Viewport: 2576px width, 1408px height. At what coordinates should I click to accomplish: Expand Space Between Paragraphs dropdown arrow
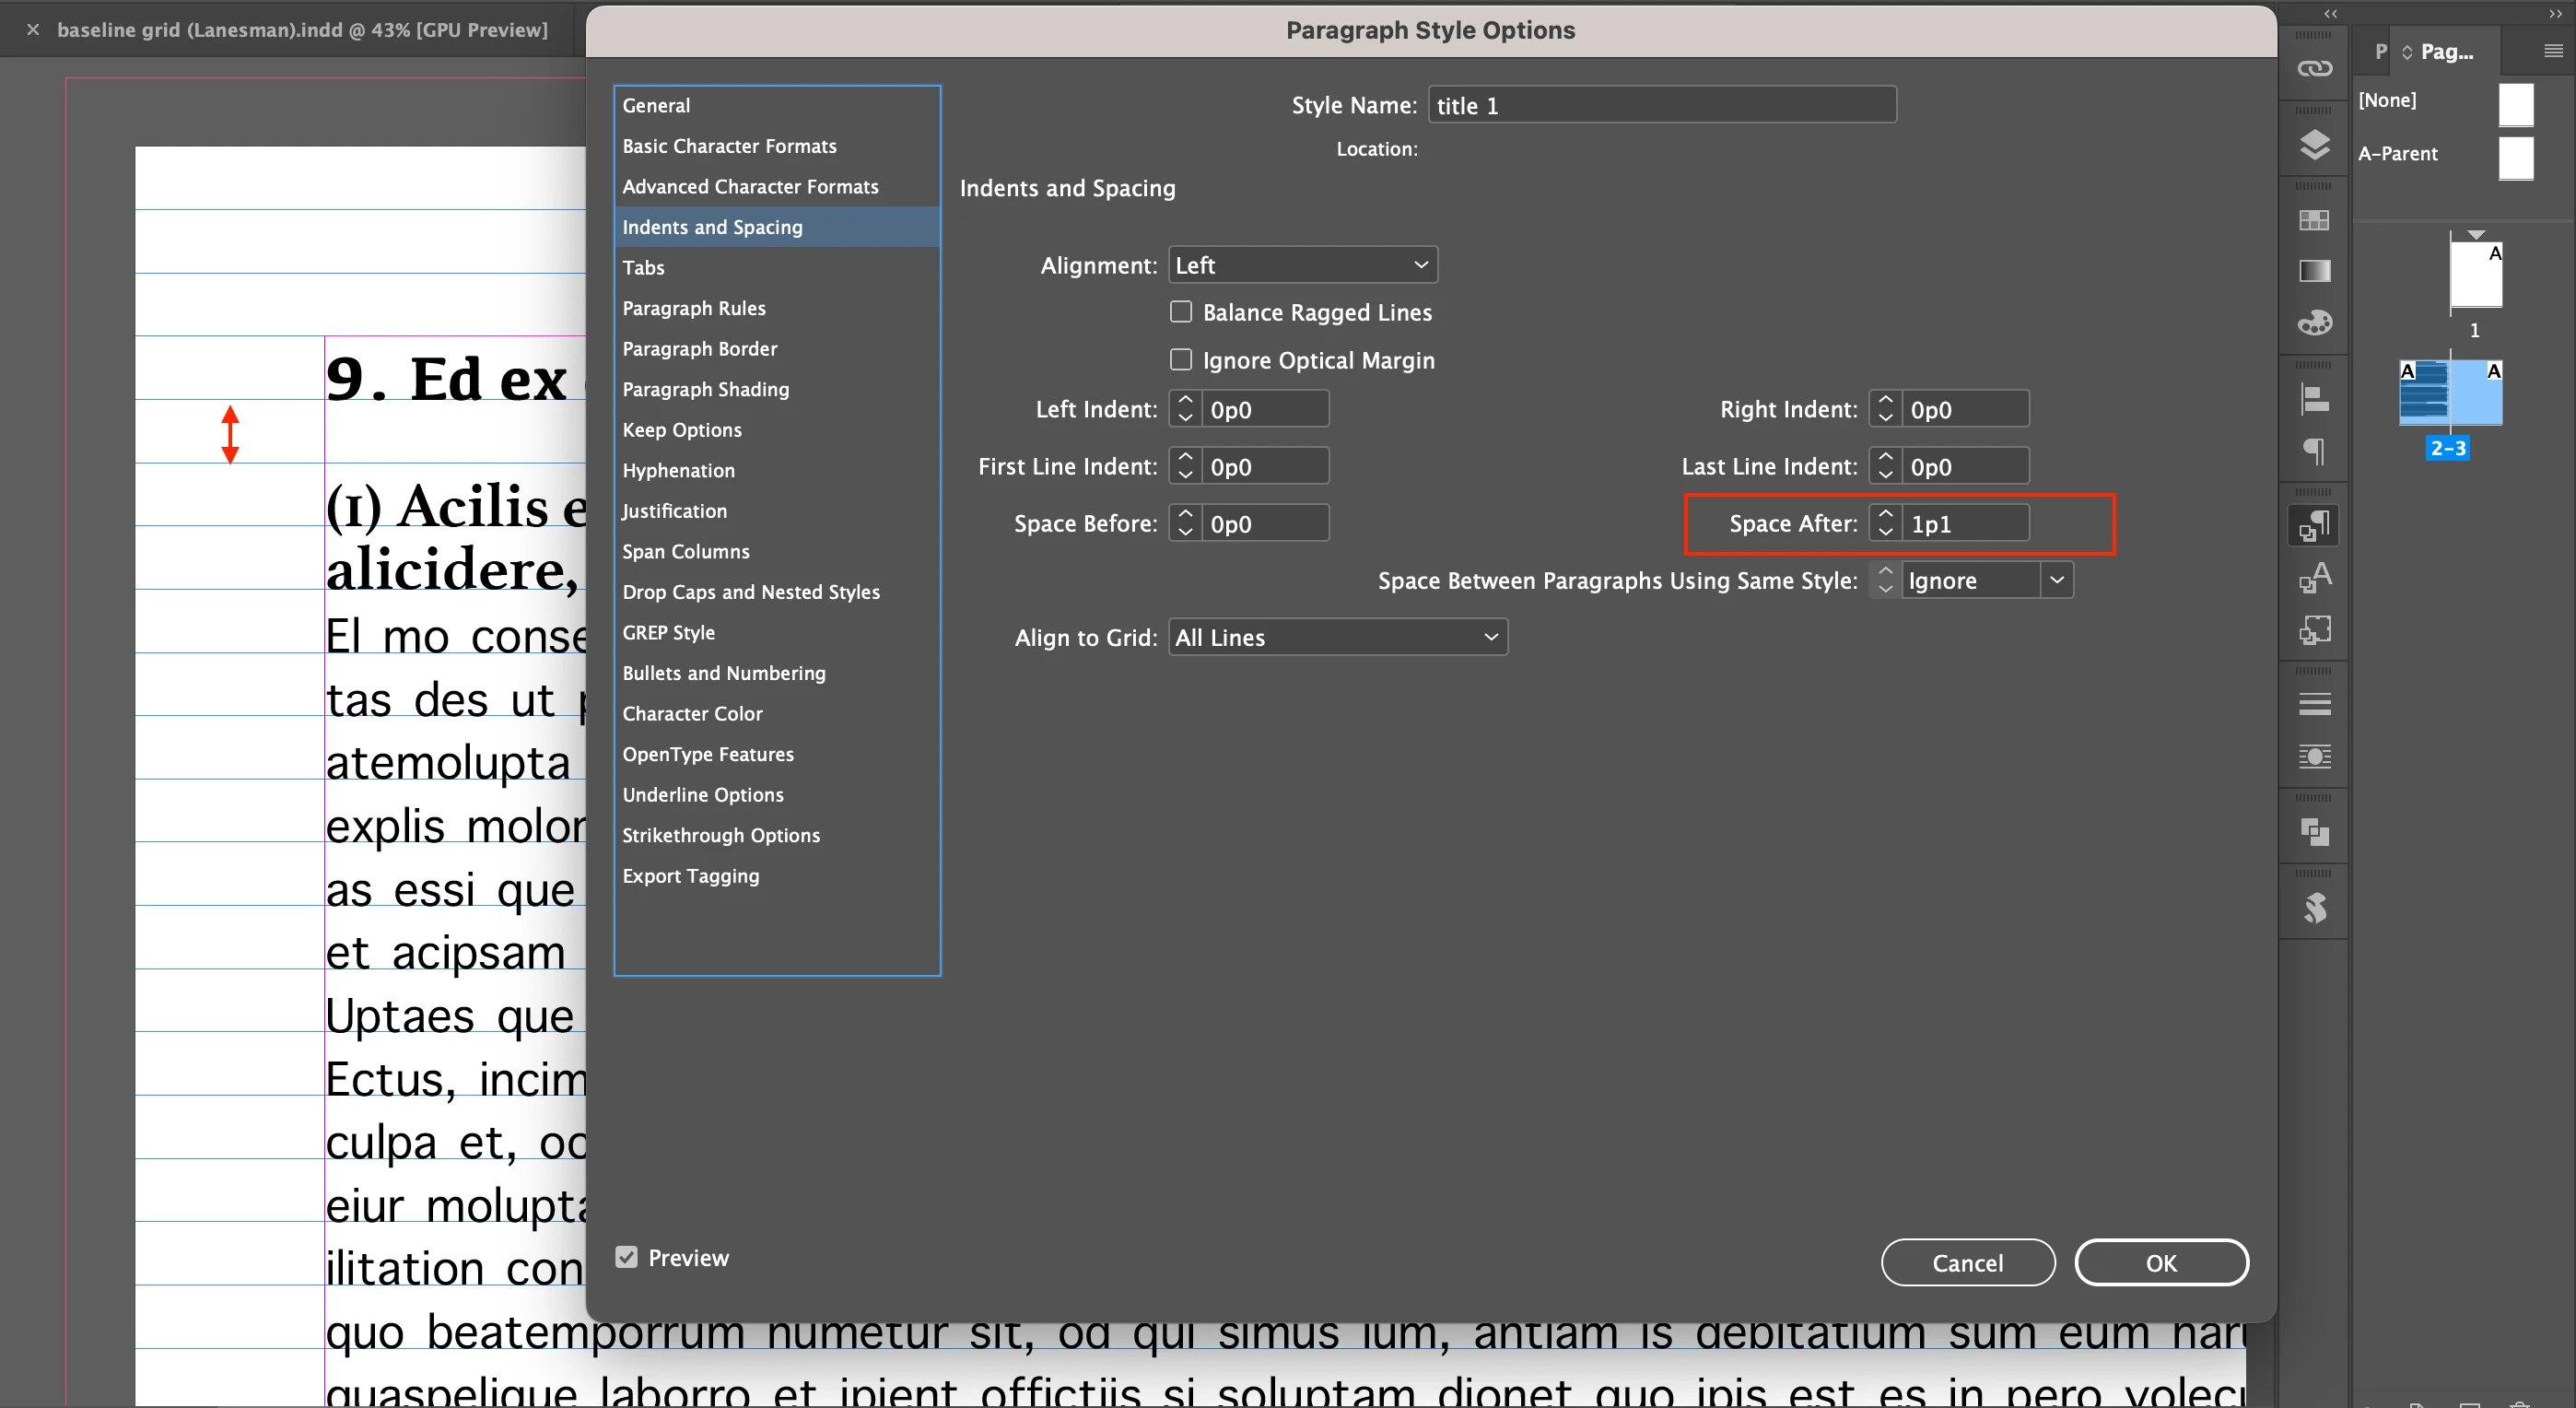tap(2056, 580)
